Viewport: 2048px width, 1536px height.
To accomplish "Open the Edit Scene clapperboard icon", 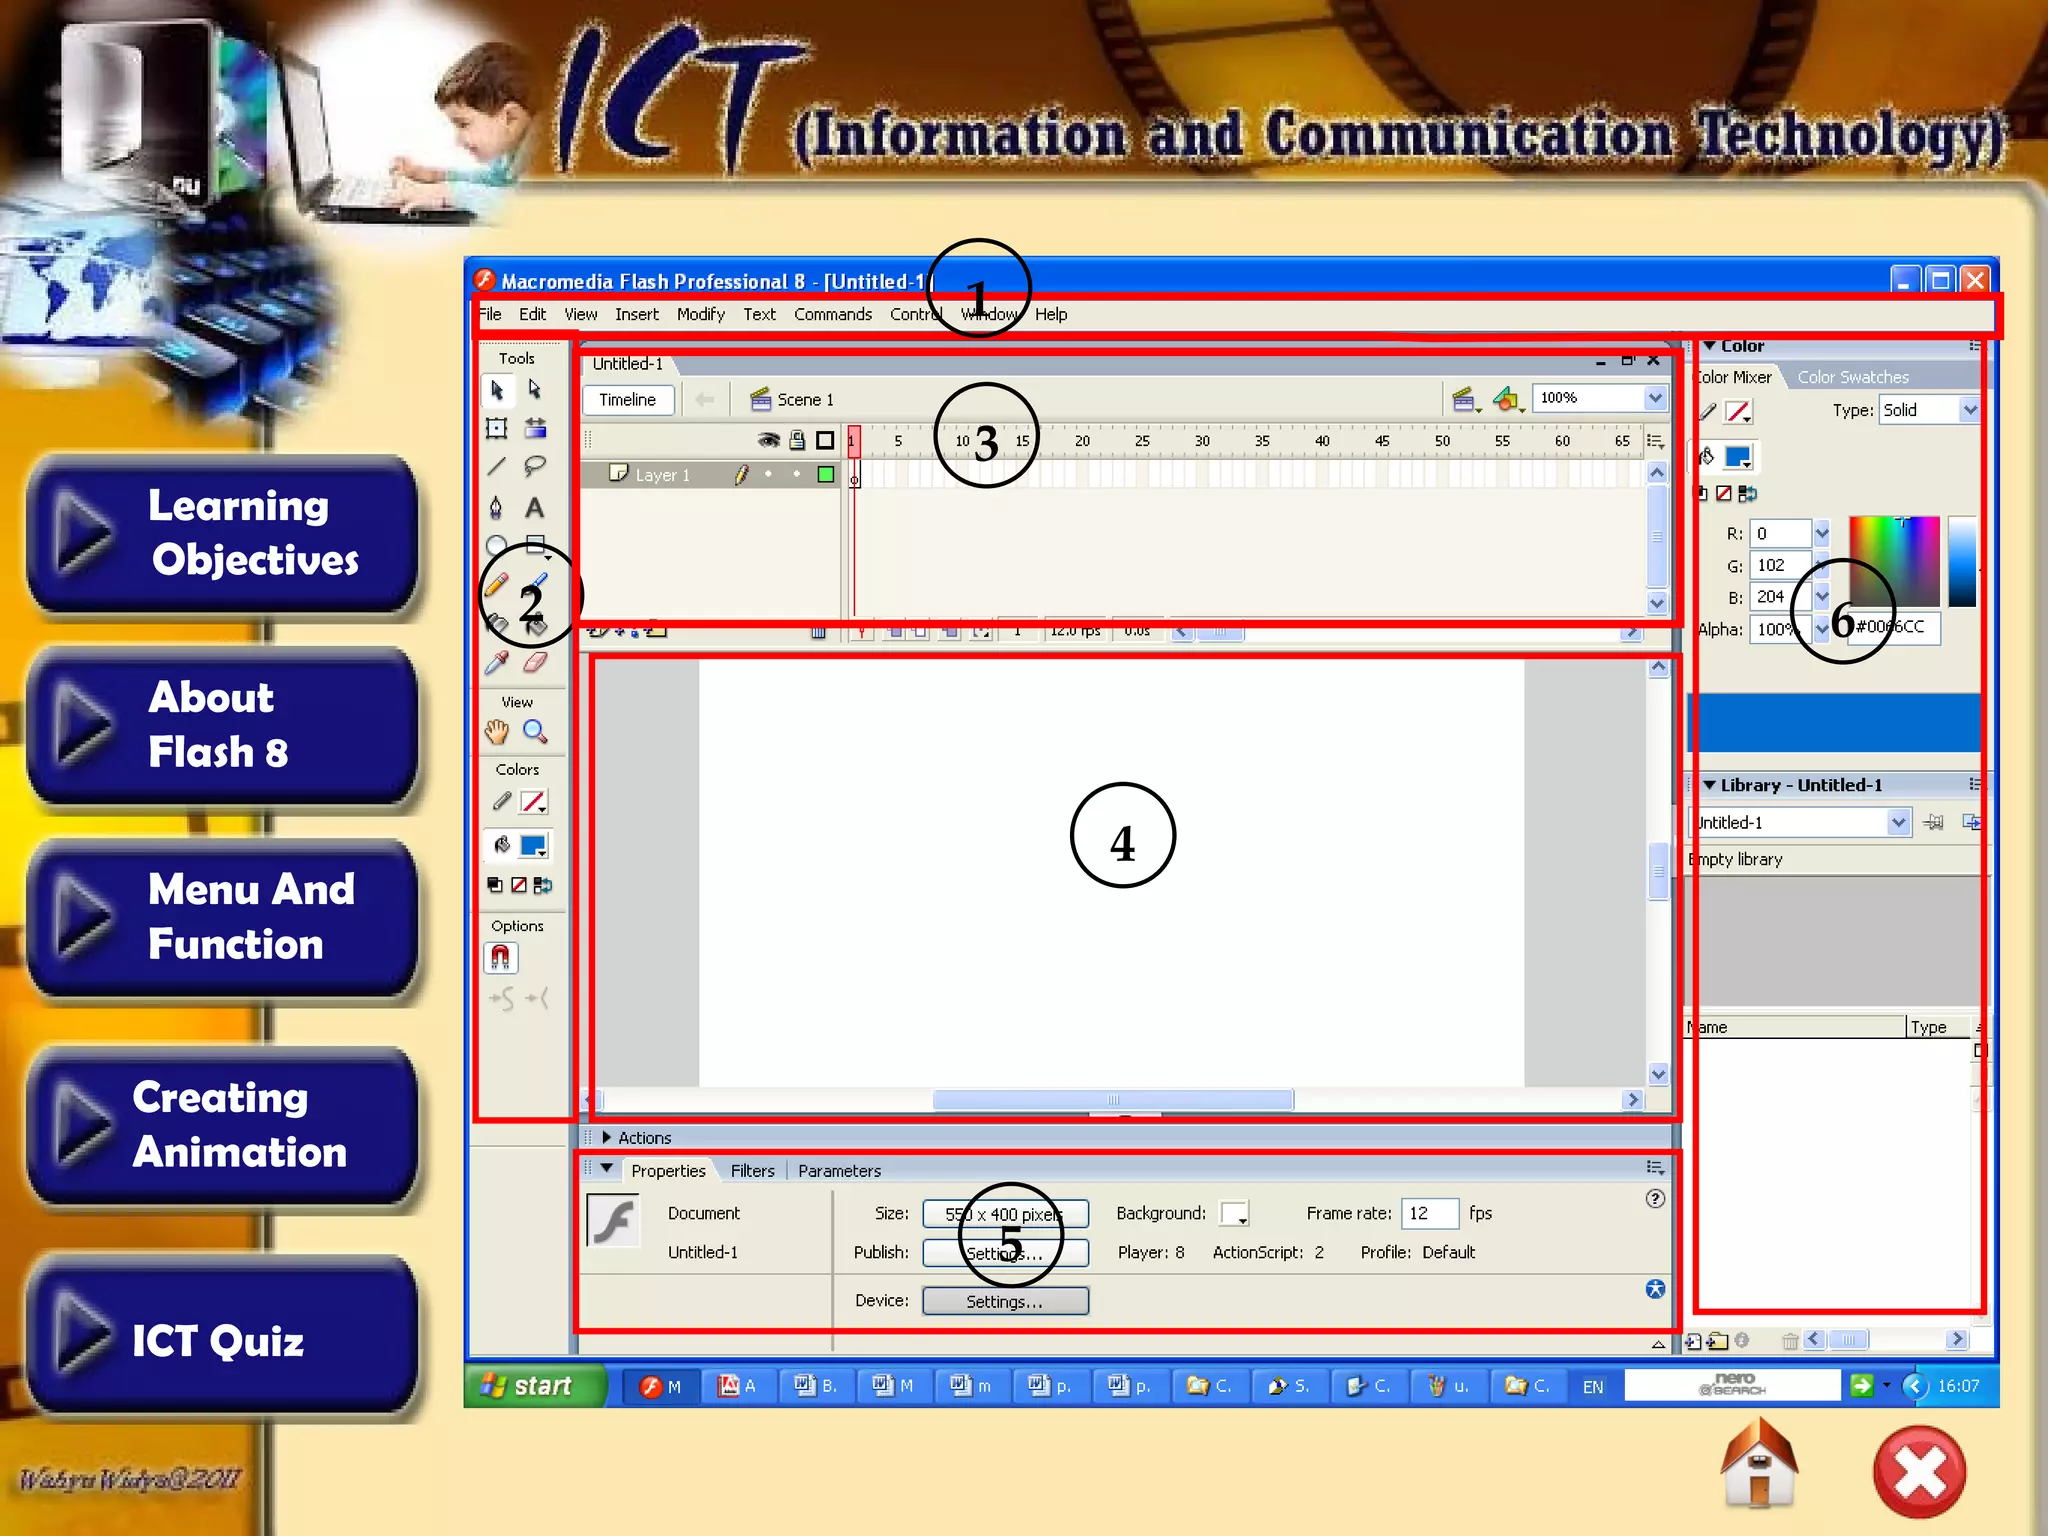I will (x=1465, y=399).
